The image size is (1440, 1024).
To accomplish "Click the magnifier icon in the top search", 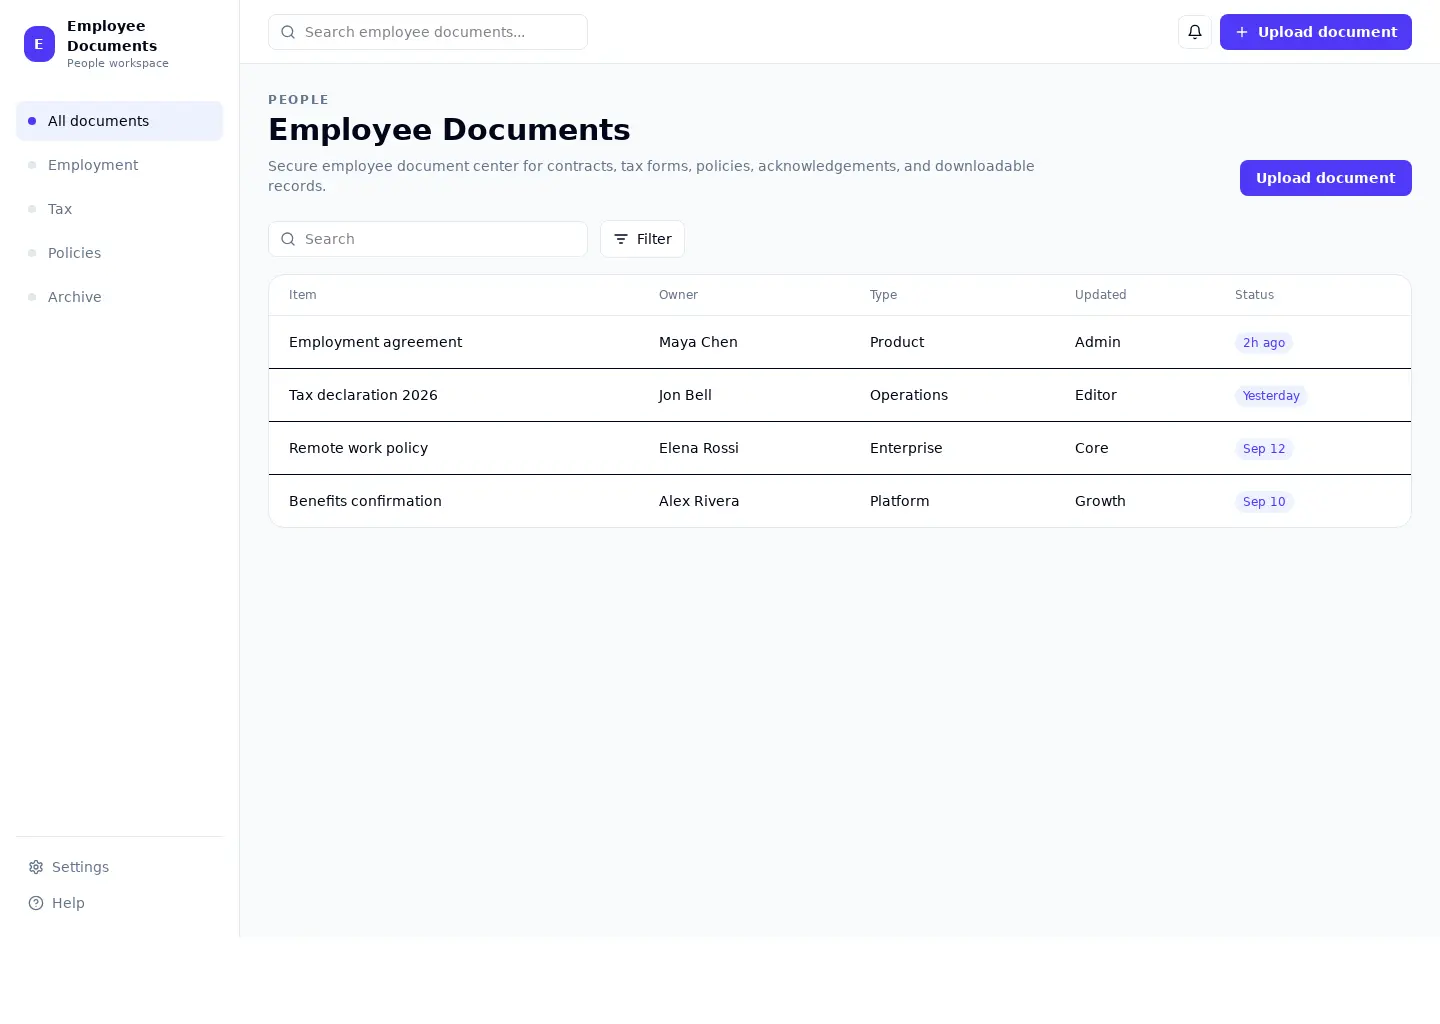I will click(288, 32).
